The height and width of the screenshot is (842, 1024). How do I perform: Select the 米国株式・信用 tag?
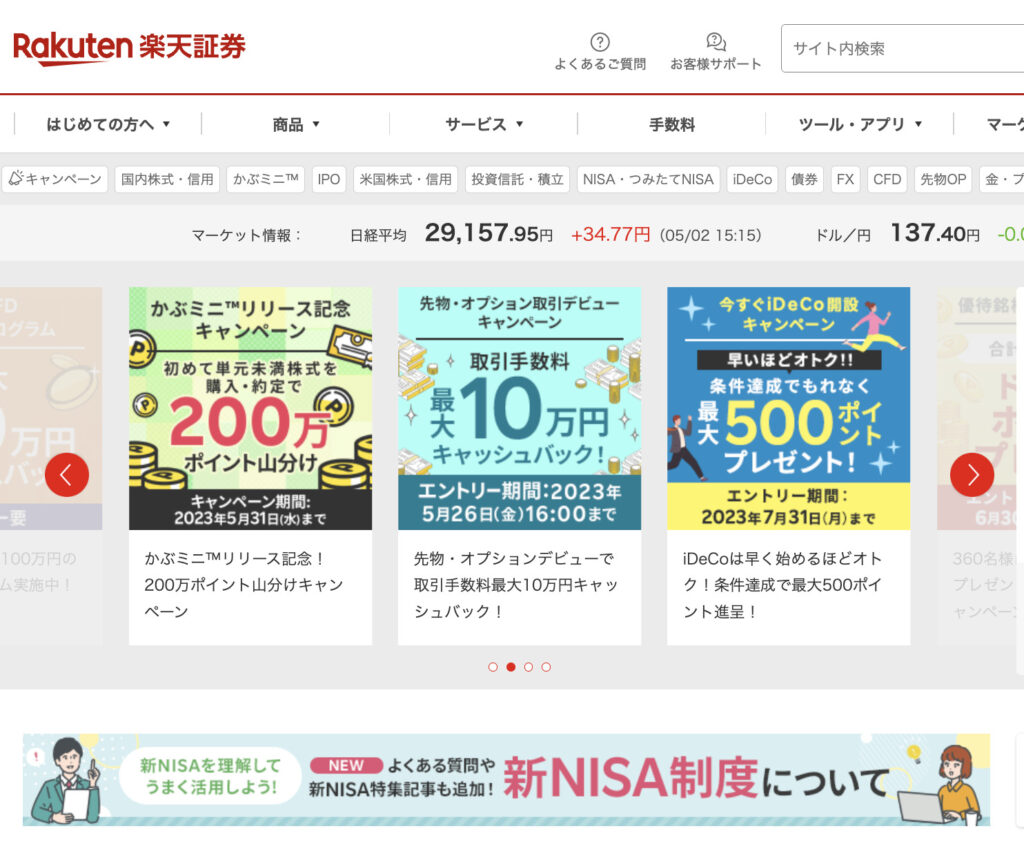point(406,179)
